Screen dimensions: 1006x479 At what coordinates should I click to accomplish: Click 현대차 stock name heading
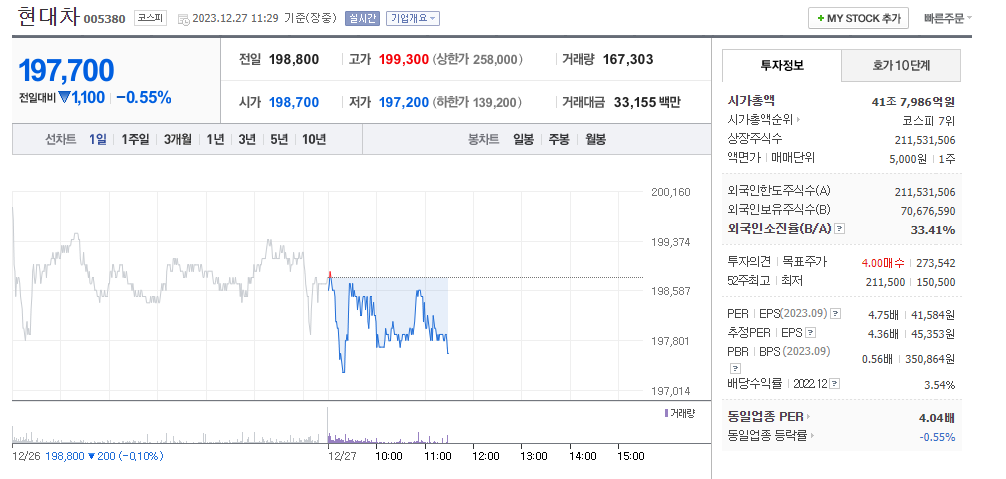[48, 17]
